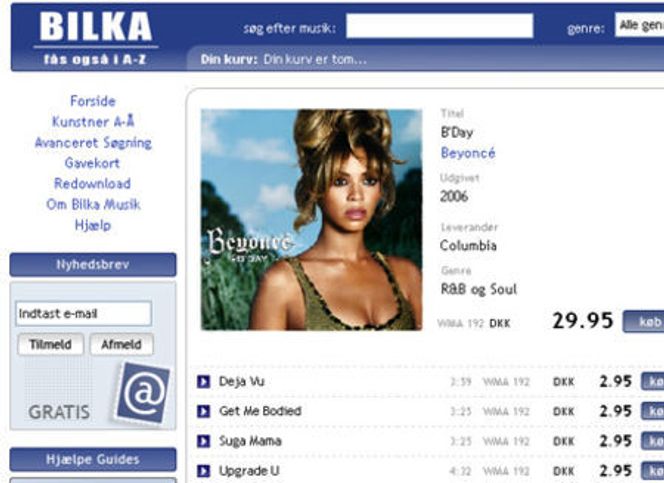Play the Deja Vu track preview

click(204, 382)
